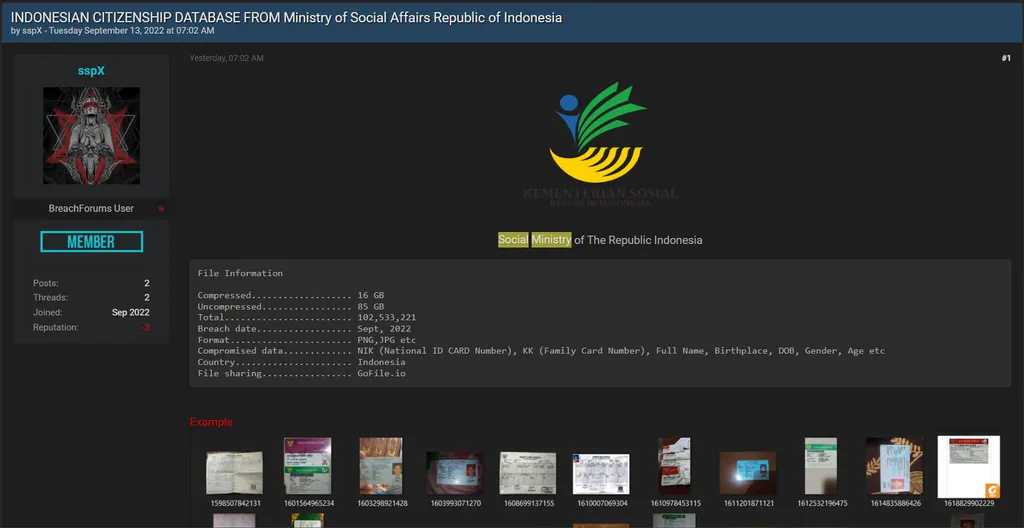This screenshot has height=528, width=1024.
Task: Click the reputation score -3
Action: [x=145, y=328]
